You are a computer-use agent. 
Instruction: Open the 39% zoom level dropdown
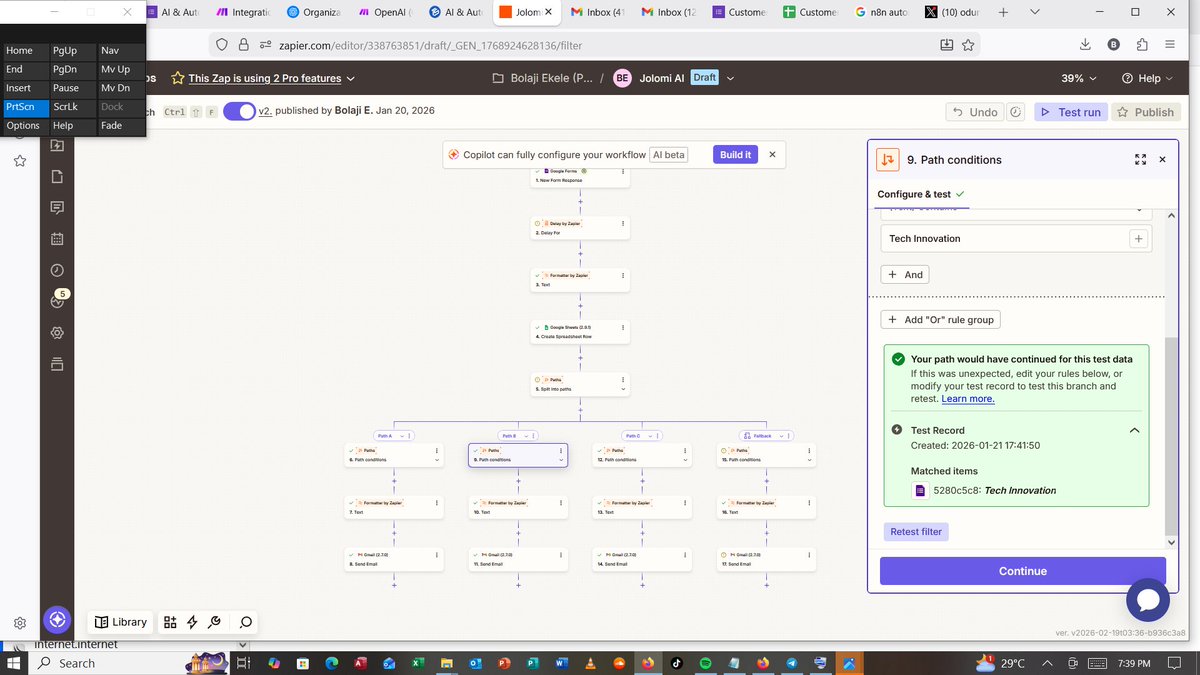(x=1079, y=78)
